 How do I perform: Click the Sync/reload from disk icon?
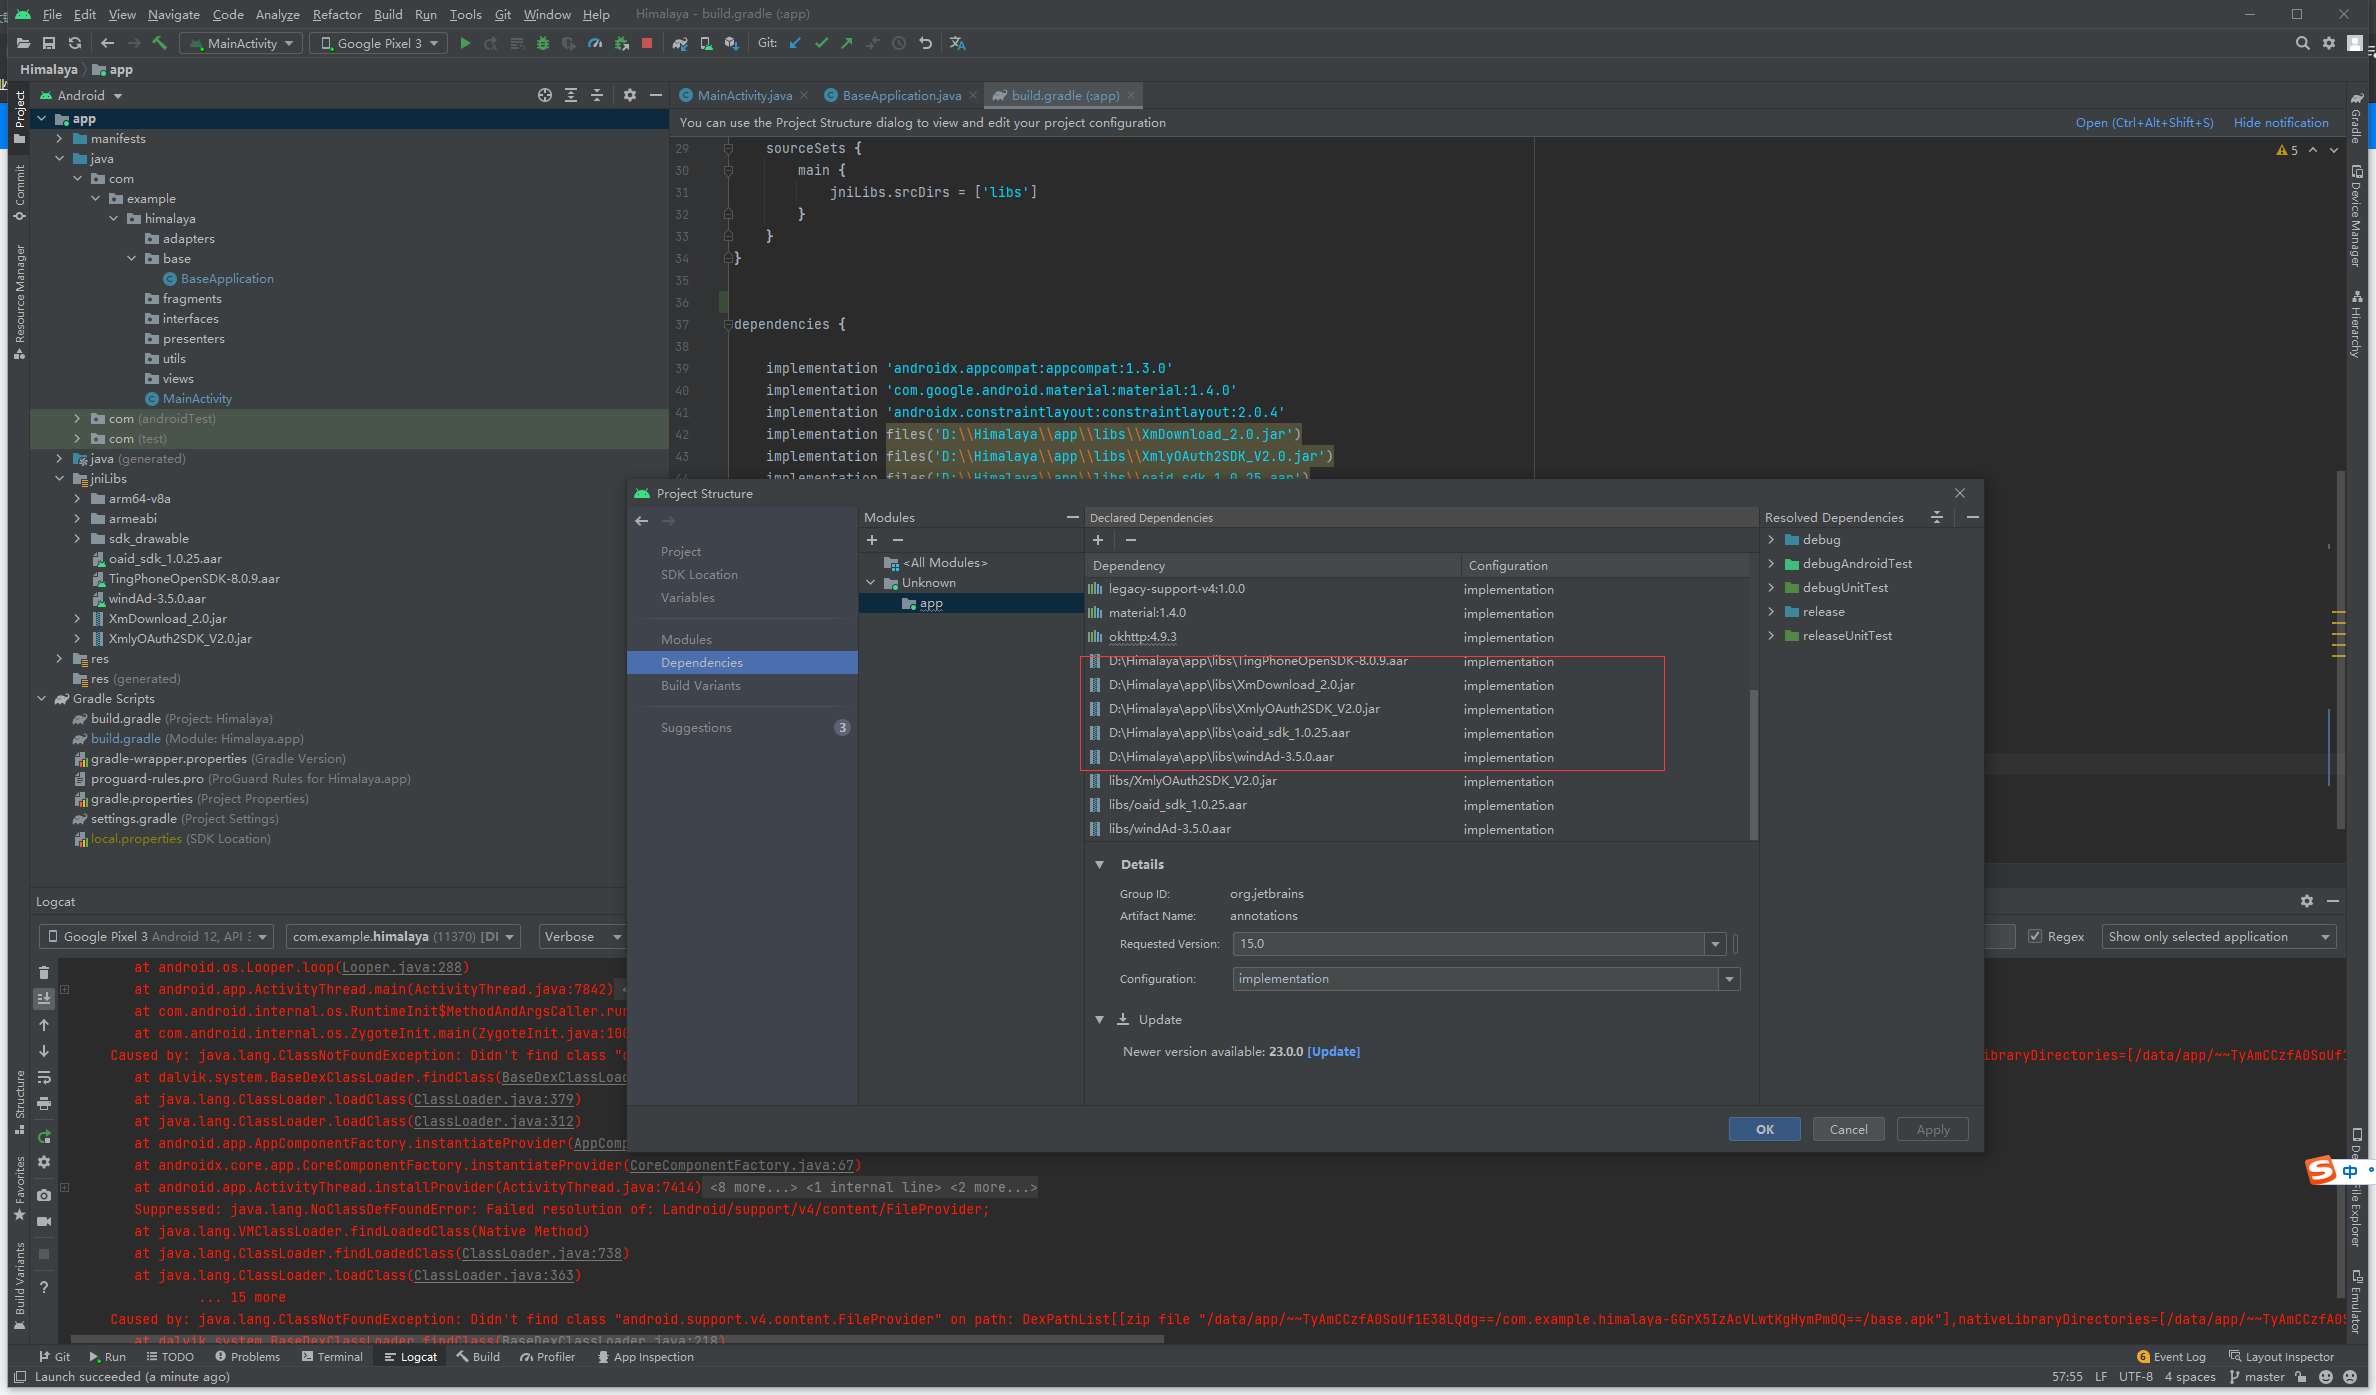75,43
